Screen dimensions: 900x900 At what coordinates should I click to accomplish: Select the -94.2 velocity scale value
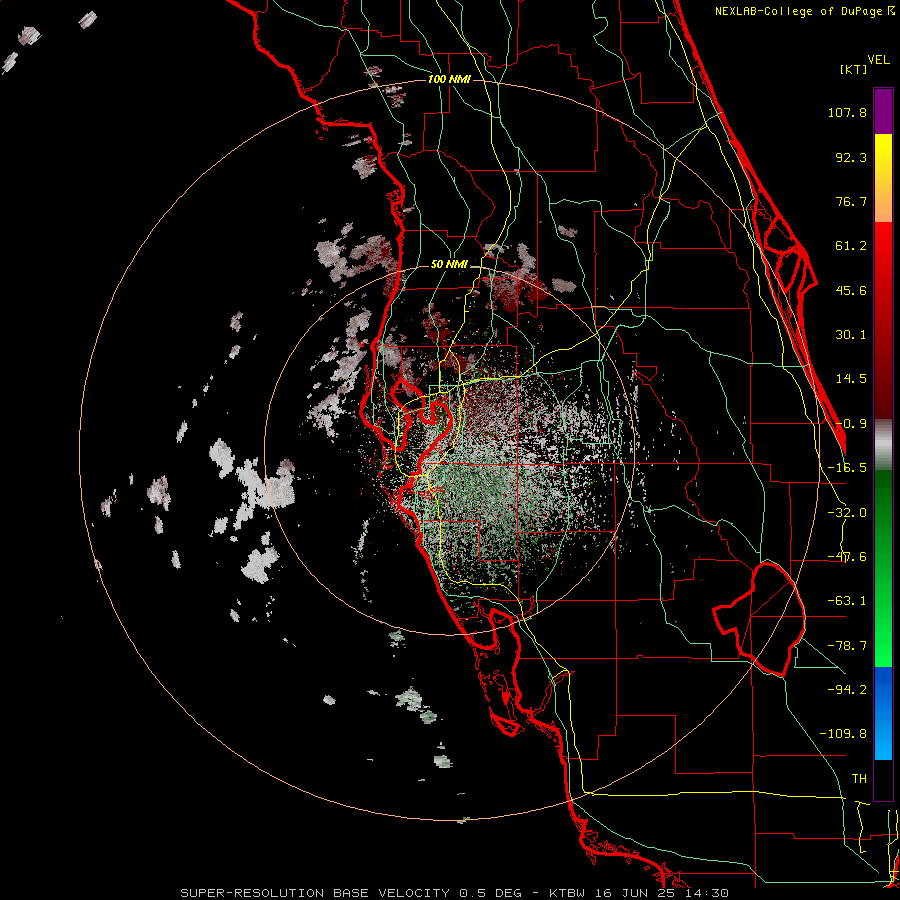point(847,689)
